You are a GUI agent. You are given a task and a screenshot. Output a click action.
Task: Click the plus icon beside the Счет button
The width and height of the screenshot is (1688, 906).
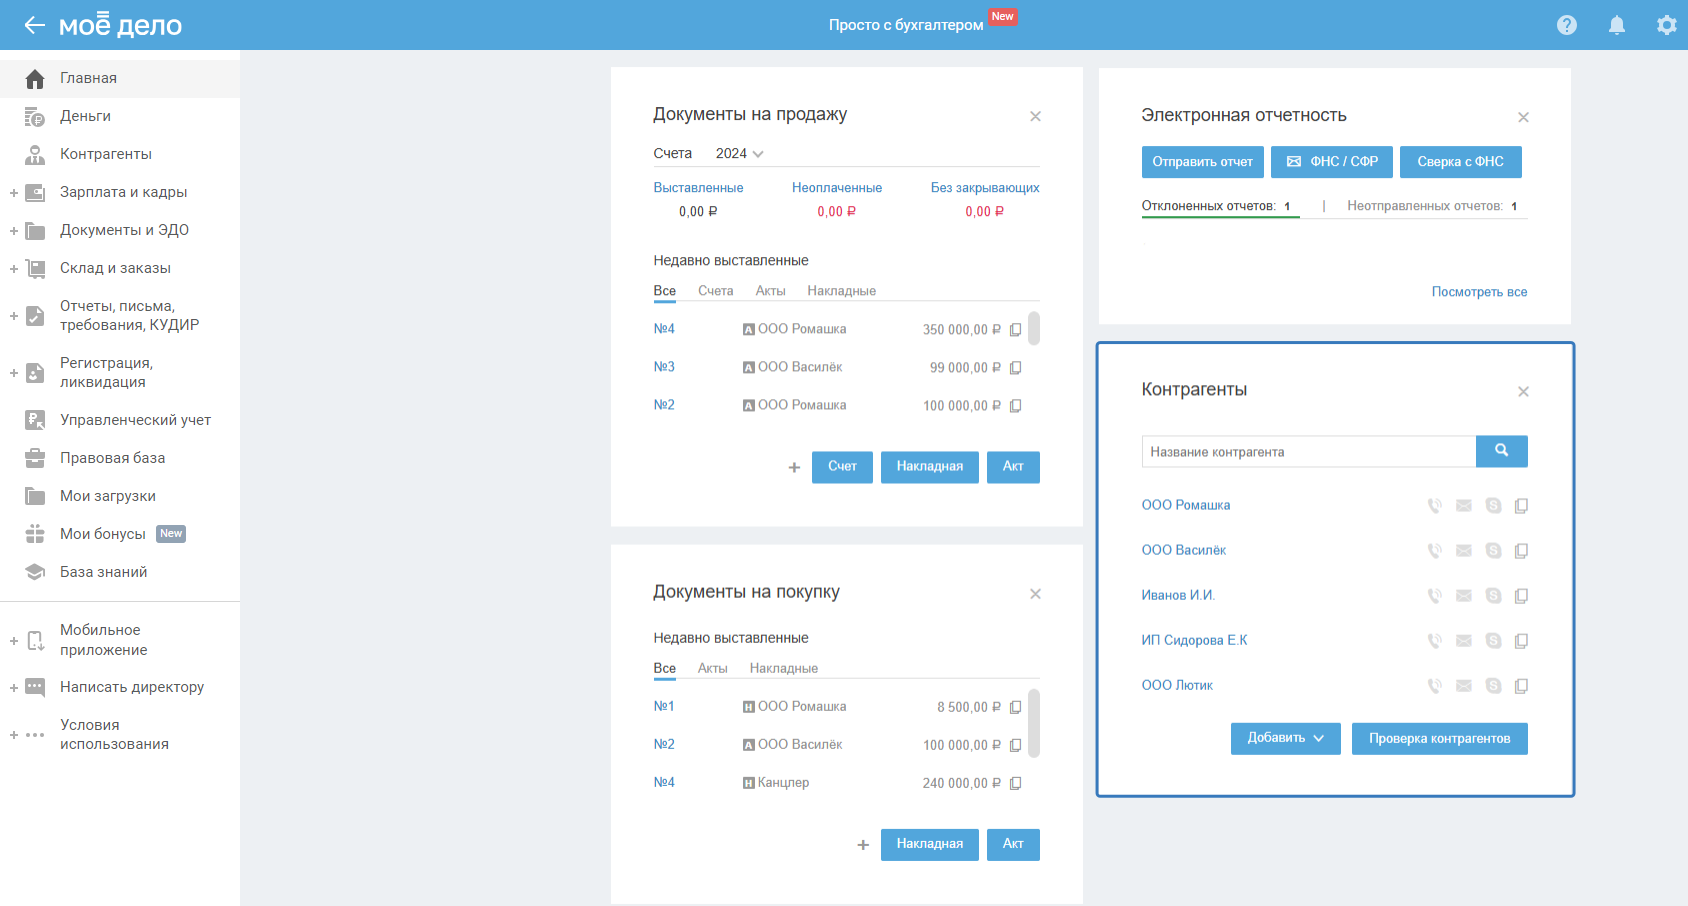(x=794, y=467)
